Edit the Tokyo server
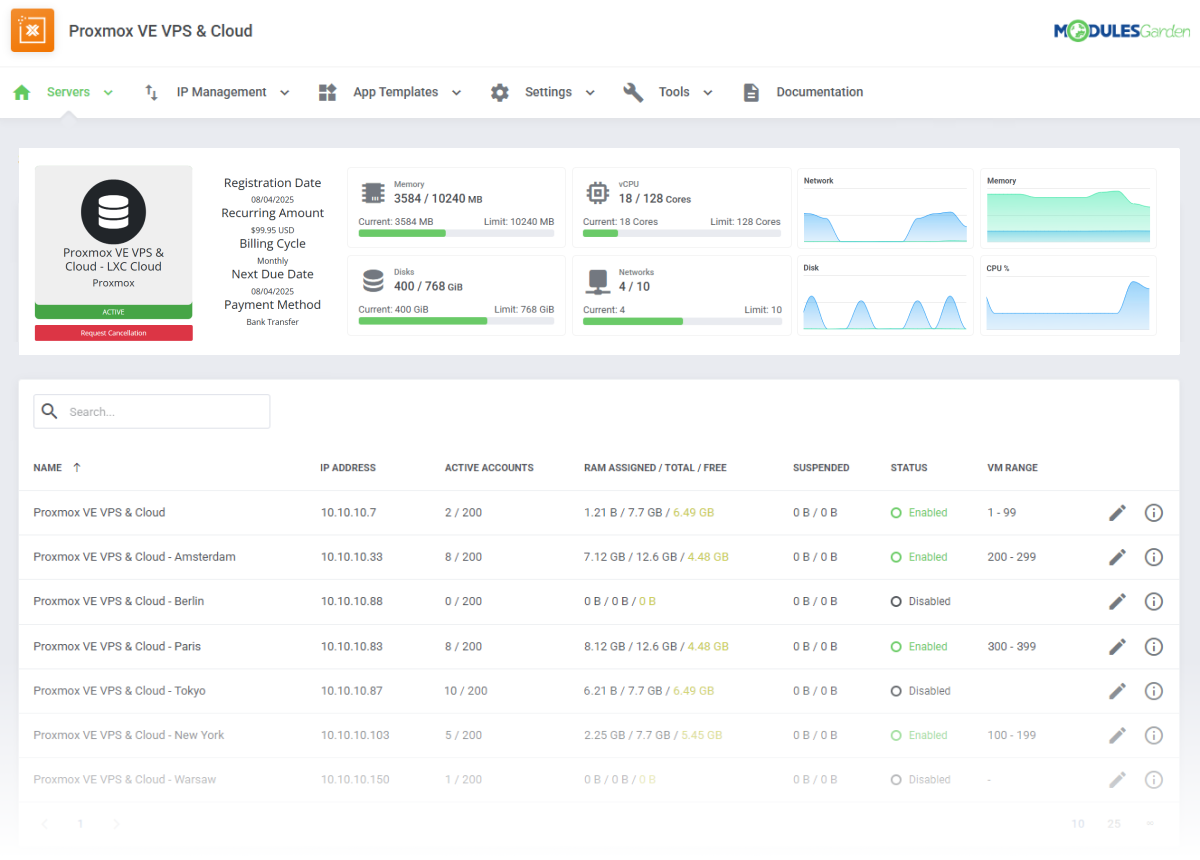Image resolution: width=1200 pixels, height=860 pixels. click(1117, 691)
